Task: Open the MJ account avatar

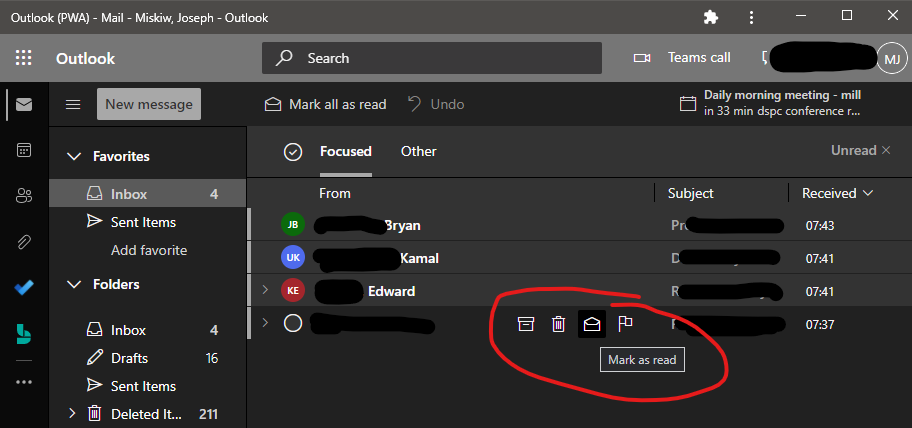Action: (x=892, y=59)
